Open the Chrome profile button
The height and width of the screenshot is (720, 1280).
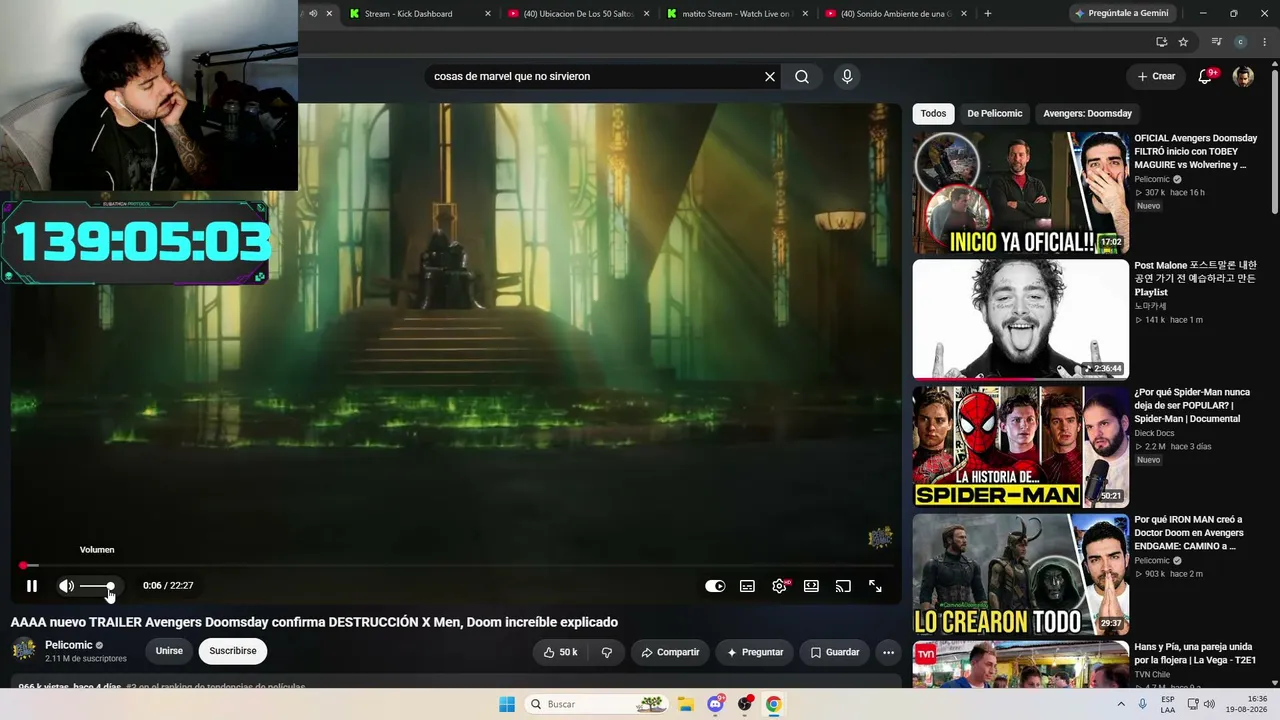pos(1241,42)
